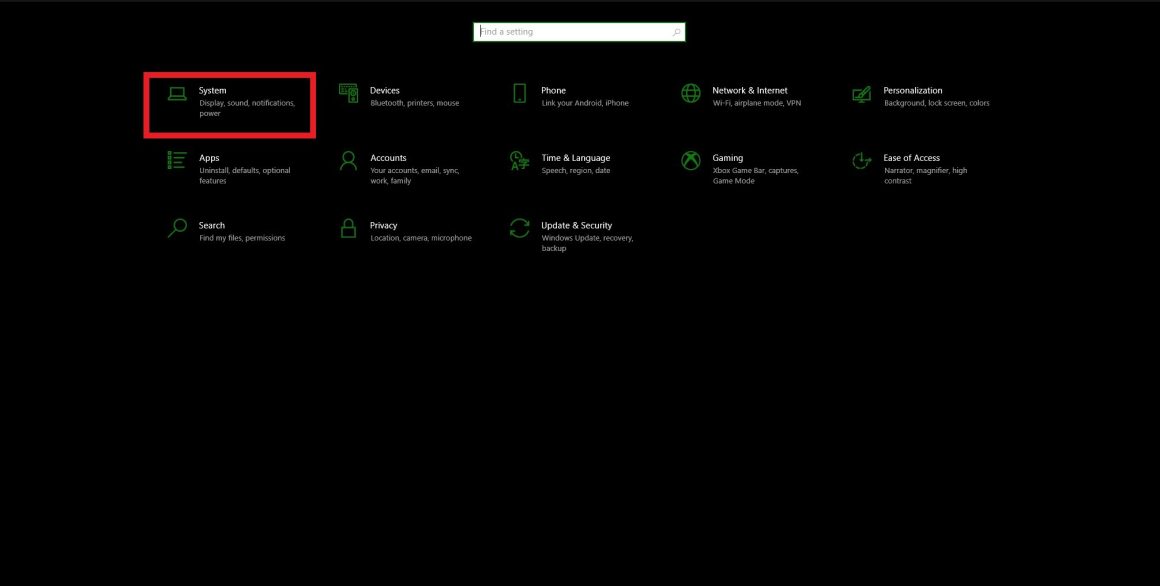Viewport: 1160px width, 586px height.
Task: Click 'Display, sound, notifications, power' text
Action: (247, 108)
